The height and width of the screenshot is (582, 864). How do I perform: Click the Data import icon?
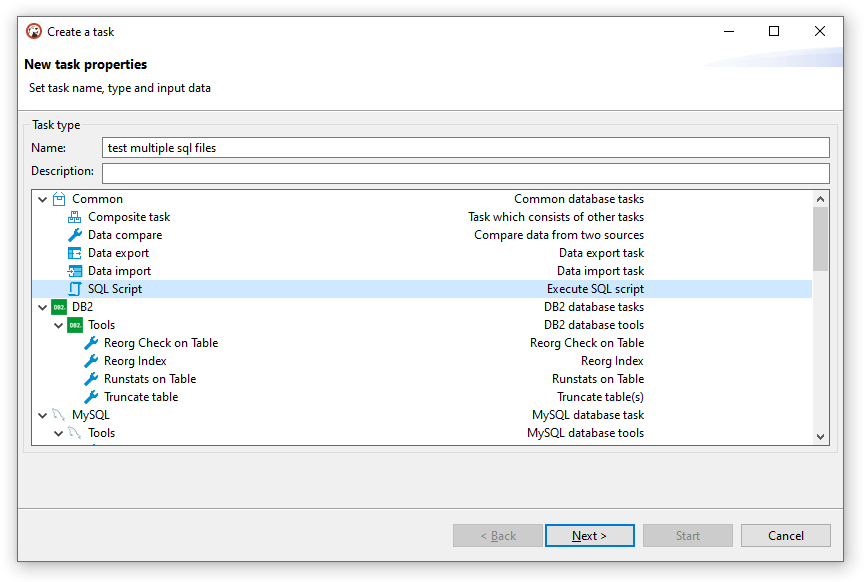point(75,270)
